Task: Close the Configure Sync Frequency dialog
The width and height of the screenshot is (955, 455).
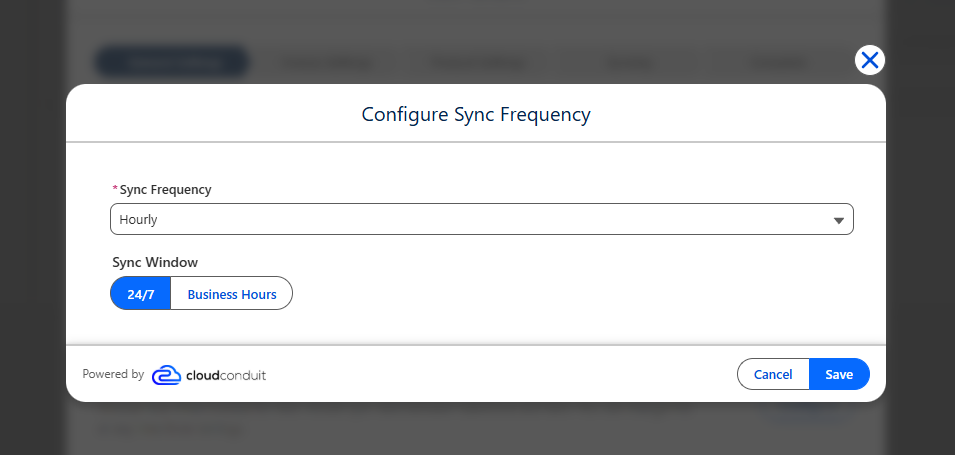Action: pyautogui.click(x=870, y=60)
